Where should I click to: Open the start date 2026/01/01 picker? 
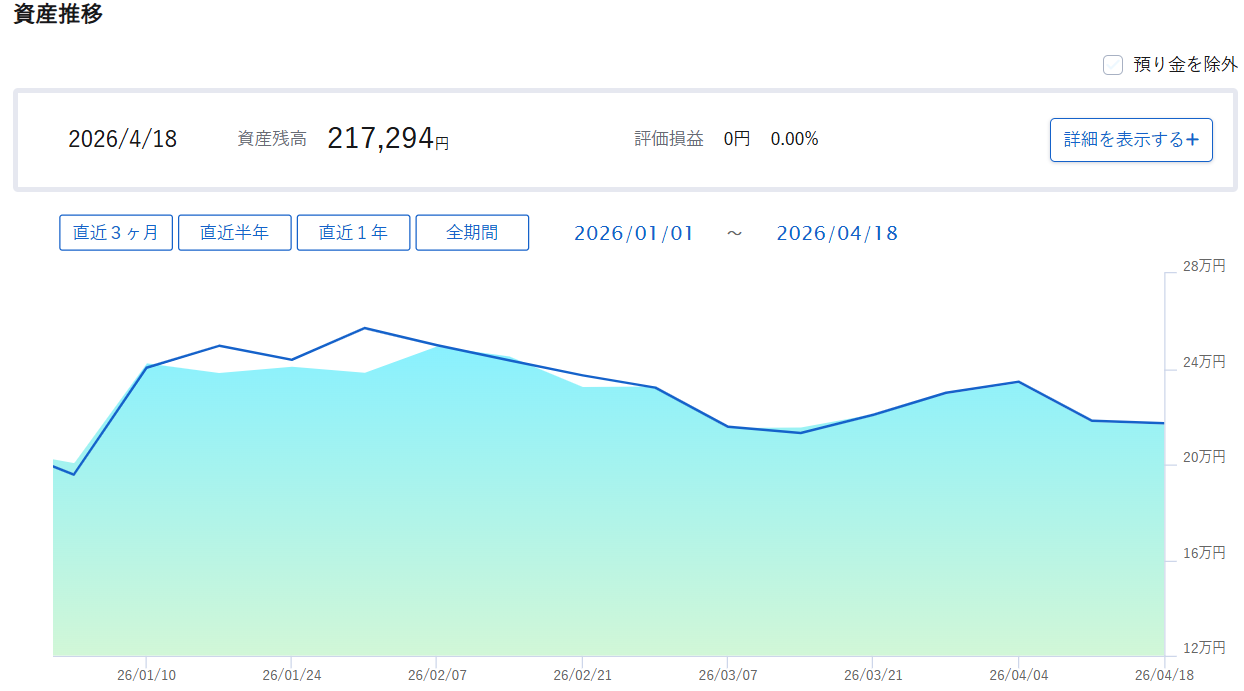[x=633, y=233]
